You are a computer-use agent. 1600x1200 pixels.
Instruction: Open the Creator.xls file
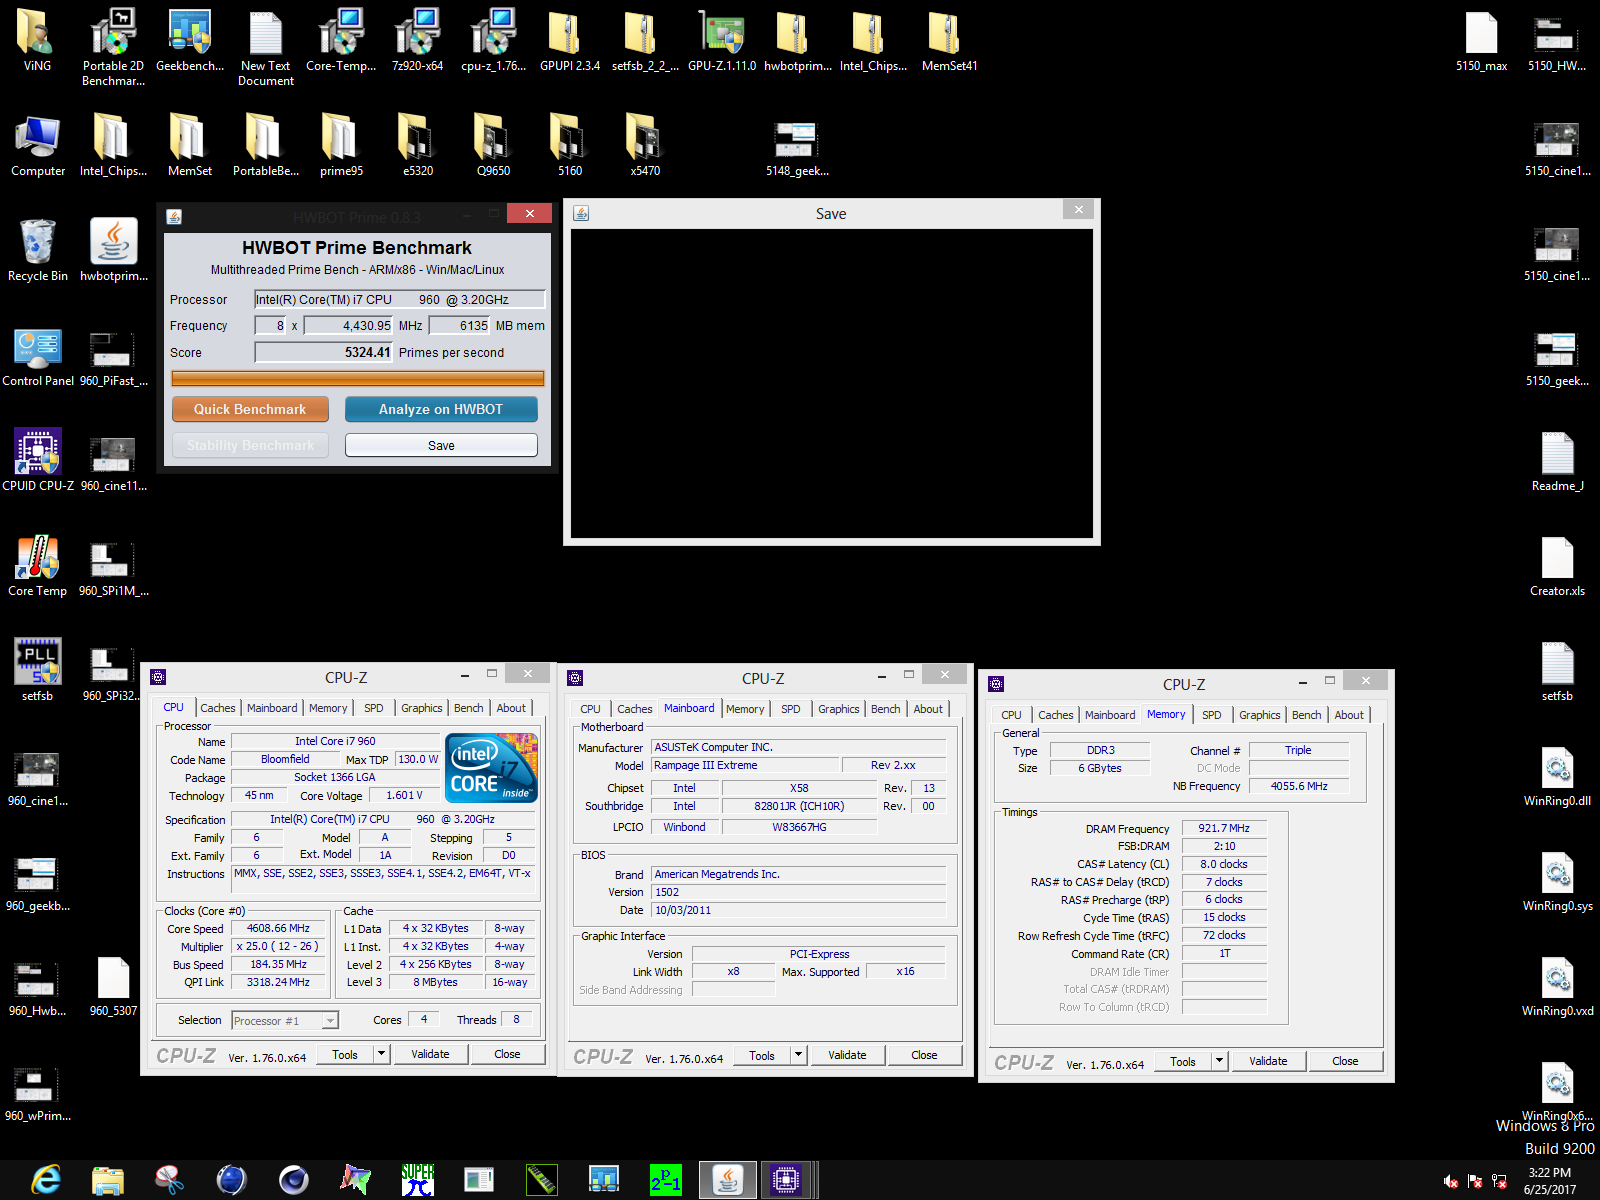(x=1557, y=565)
